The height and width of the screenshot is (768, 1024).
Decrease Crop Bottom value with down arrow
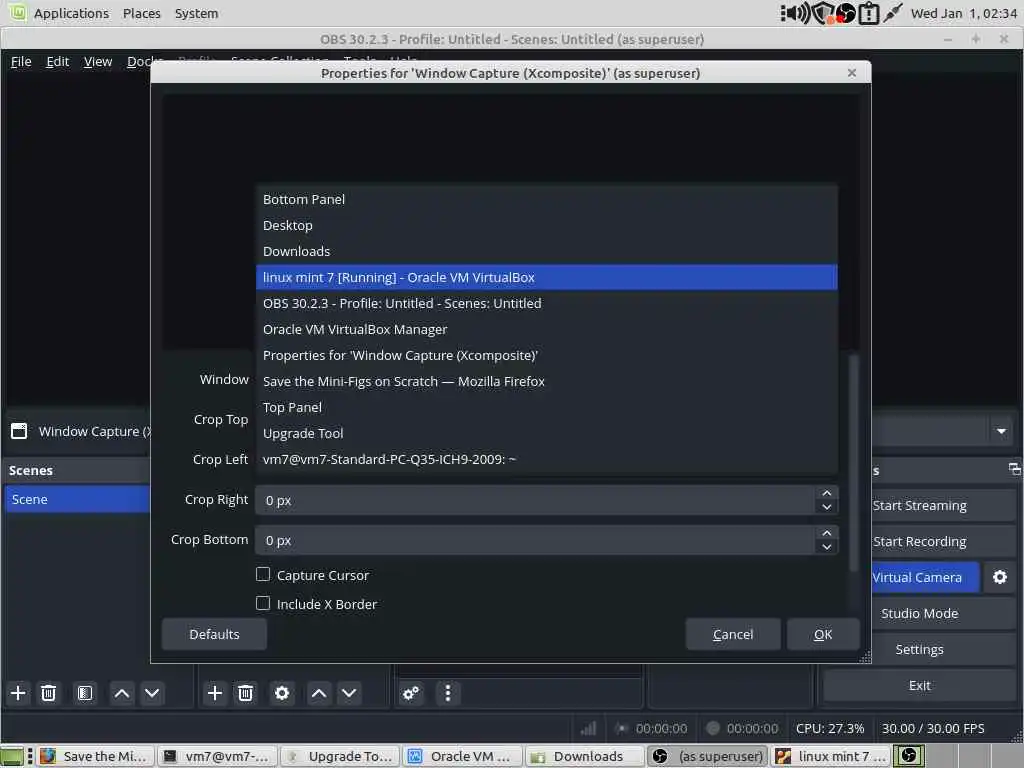click(827, 547)
